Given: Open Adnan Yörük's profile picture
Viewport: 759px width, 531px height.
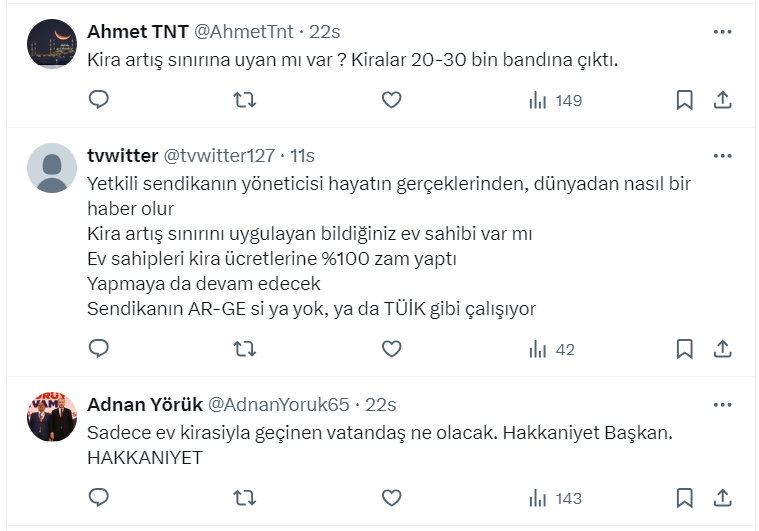Looking at the screenshot, I should pyautogui.click(x=52, y=417).
